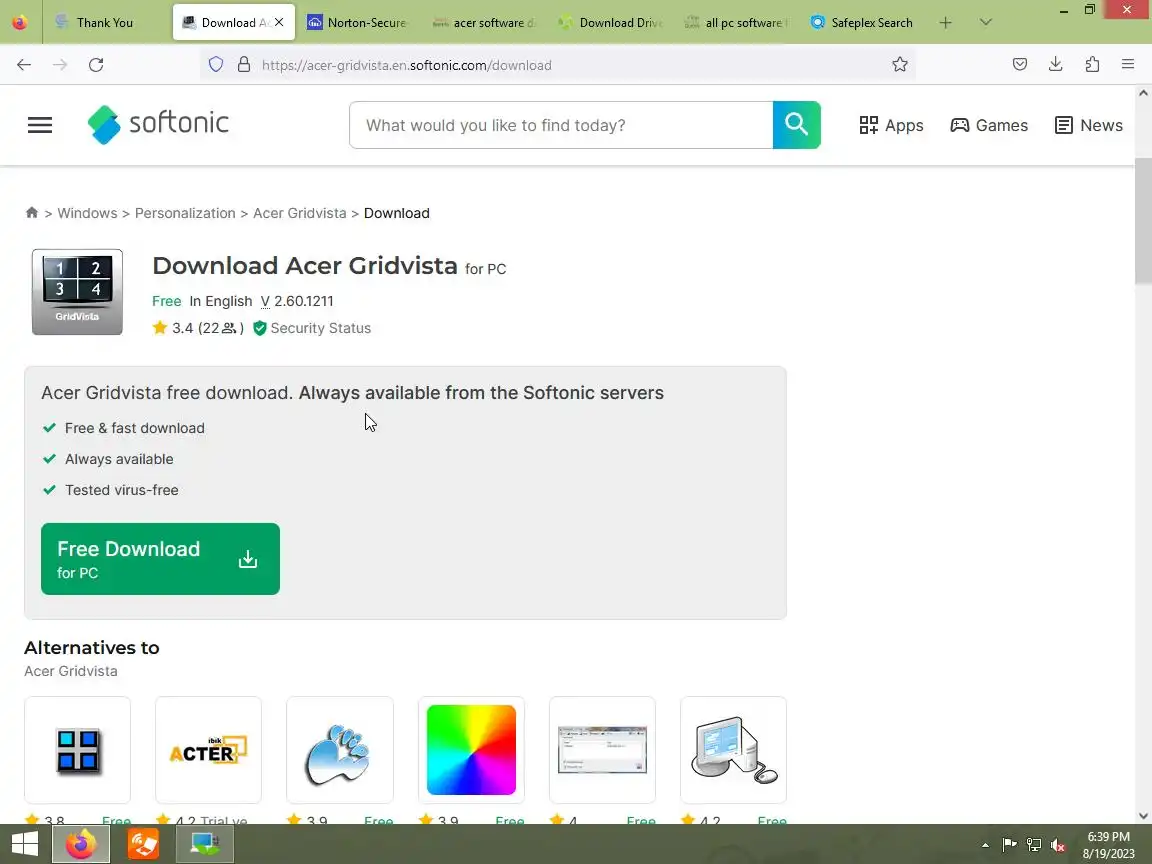
Task: Focus the Softonic search field
Action: click(x=561, y=125)
